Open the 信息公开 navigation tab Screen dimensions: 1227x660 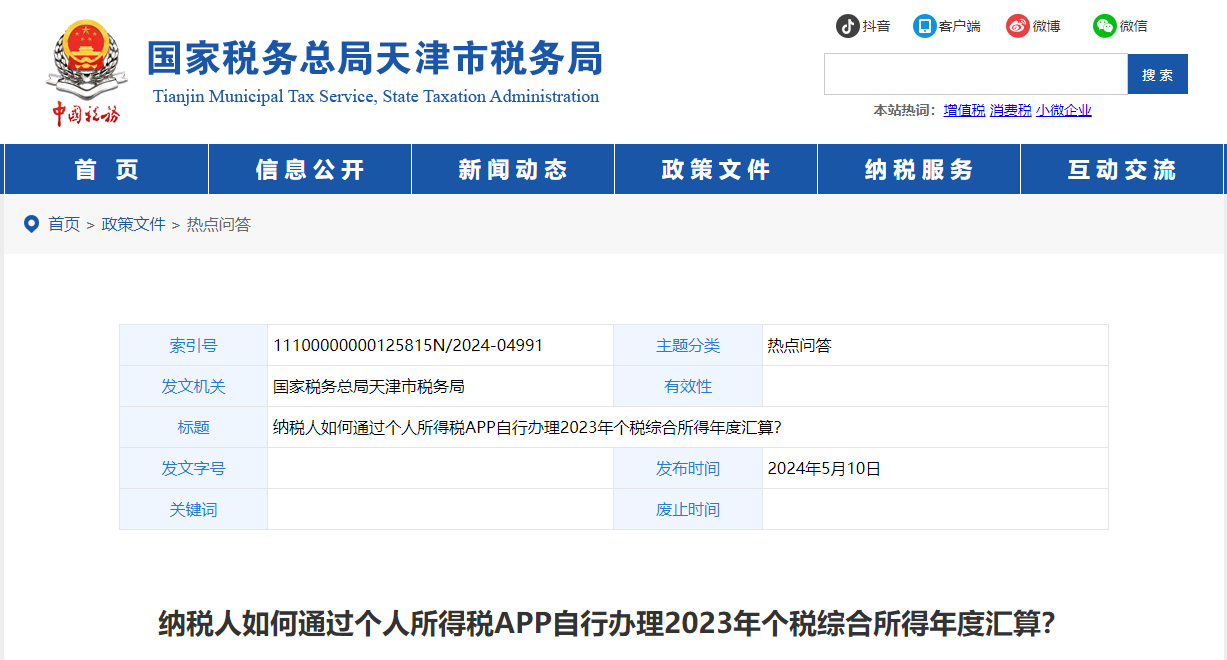pyautogui.click(x=310, y=169)
